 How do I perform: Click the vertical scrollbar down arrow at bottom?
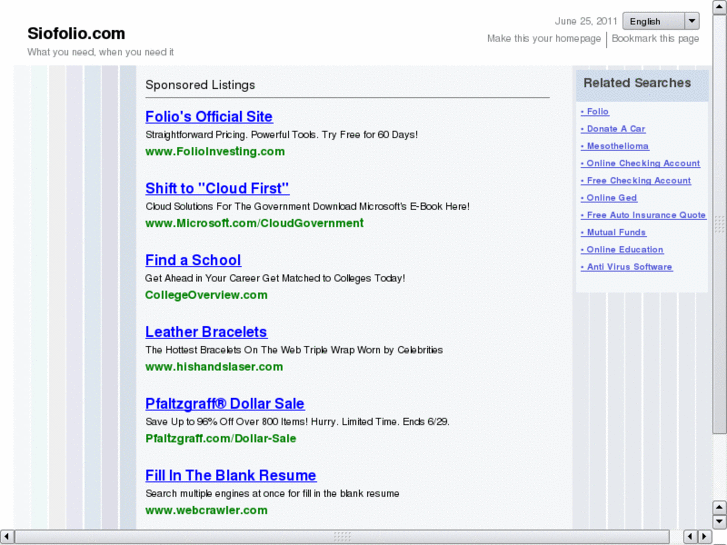click(x=719, y=522)
